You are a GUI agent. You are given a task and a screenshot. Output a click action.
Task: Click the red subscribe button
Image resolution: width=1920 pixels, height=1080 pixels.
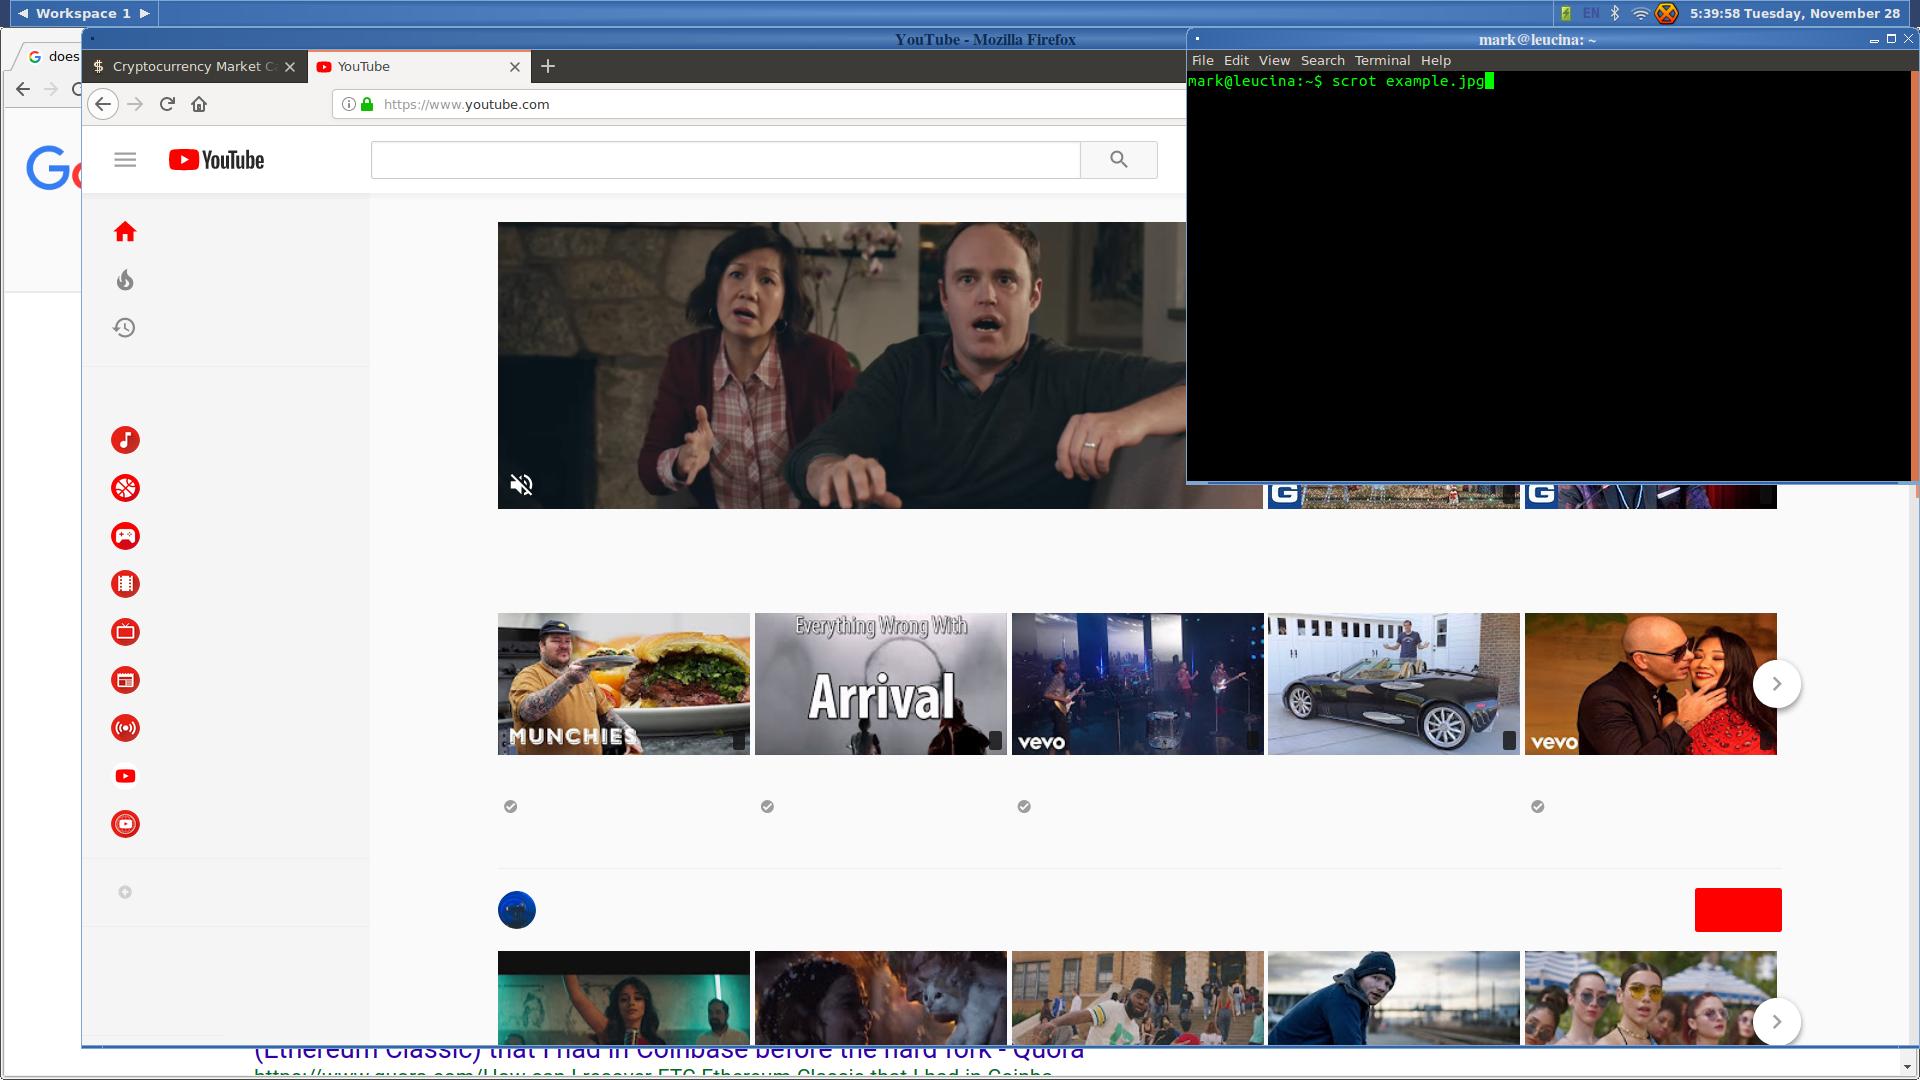(1738, 910)
